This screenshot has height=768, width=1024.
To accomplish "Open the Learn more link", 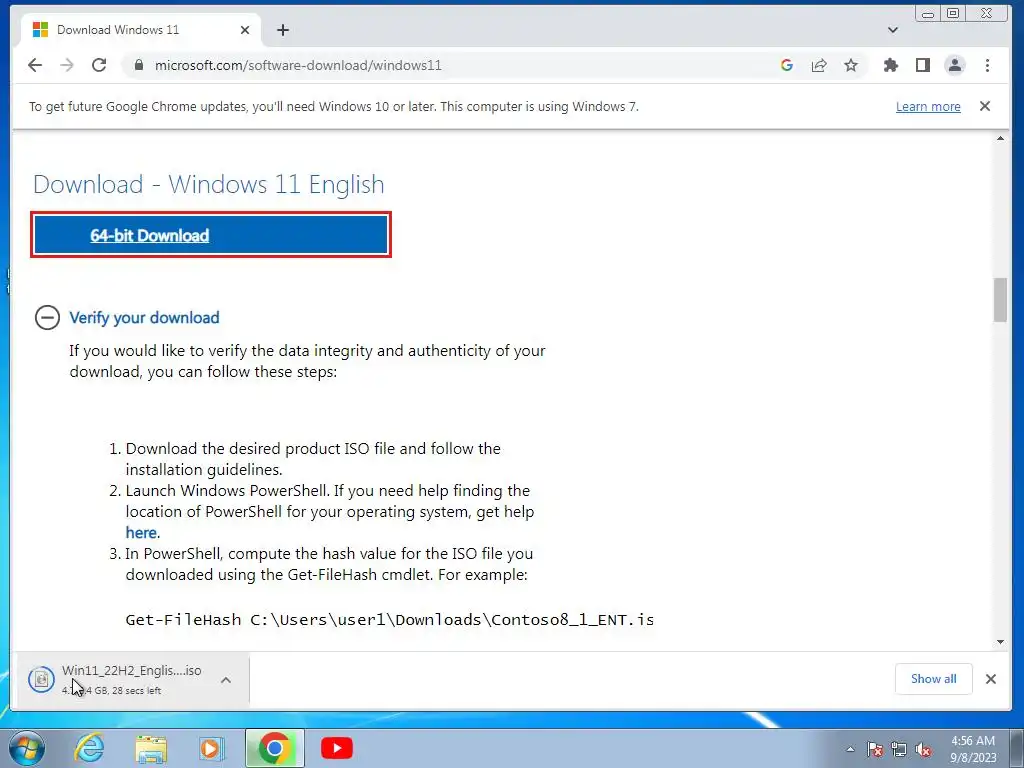I will point(928,106).
